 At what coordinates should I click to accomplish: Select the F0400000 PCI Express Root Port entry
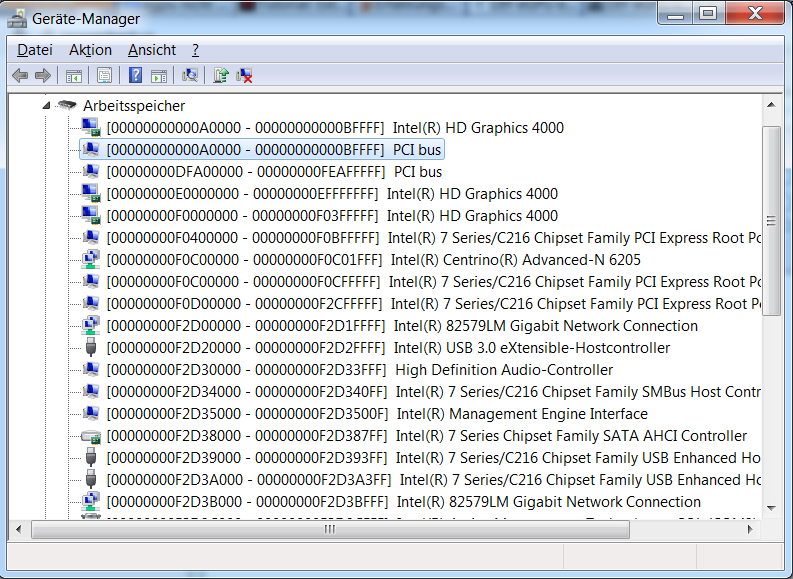[x=433, y=238]
